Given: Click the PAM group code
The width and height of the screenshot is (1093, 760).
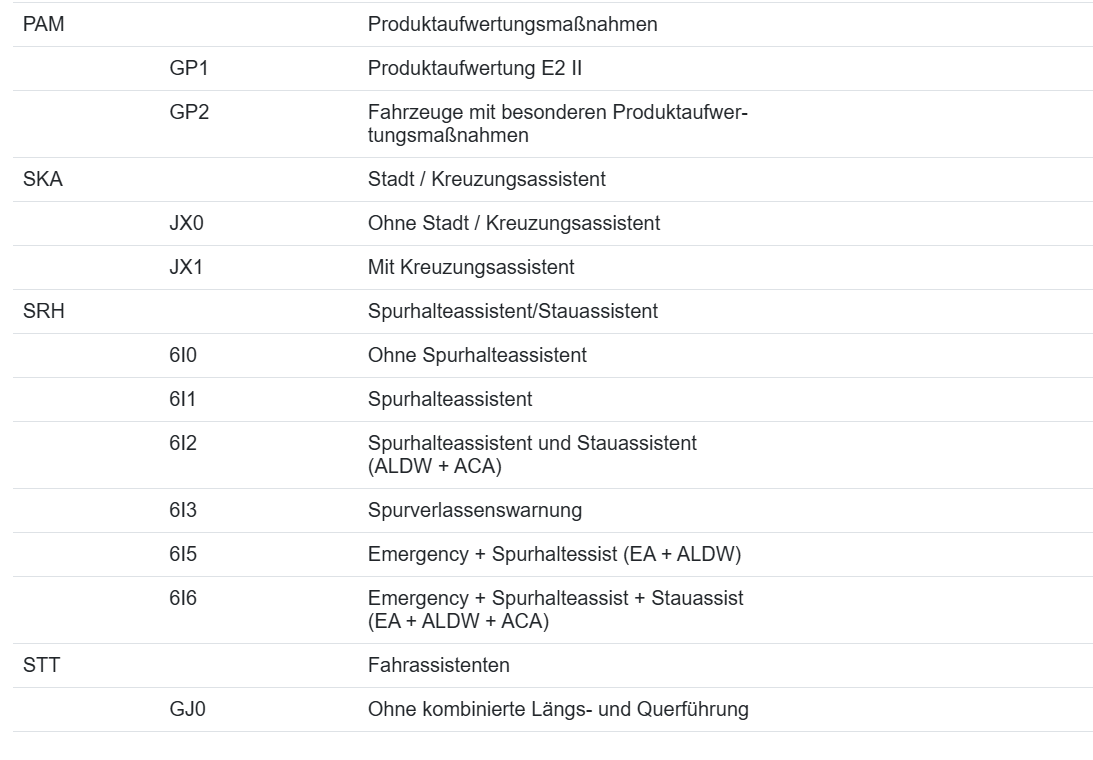Looking at the screenshot, I should click(43, 25).
